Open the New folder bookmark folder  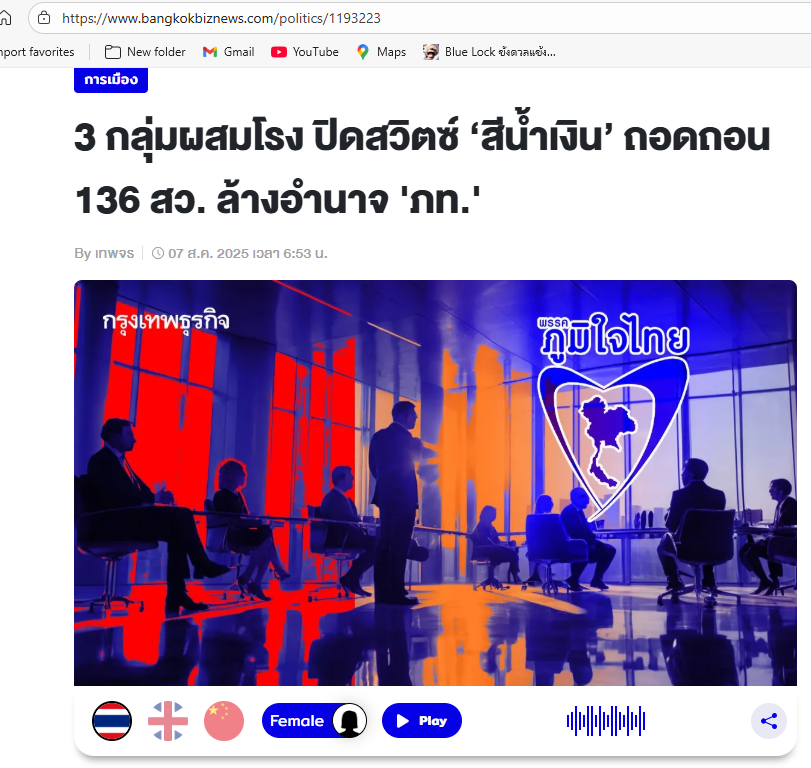click(x=145, y=52)
